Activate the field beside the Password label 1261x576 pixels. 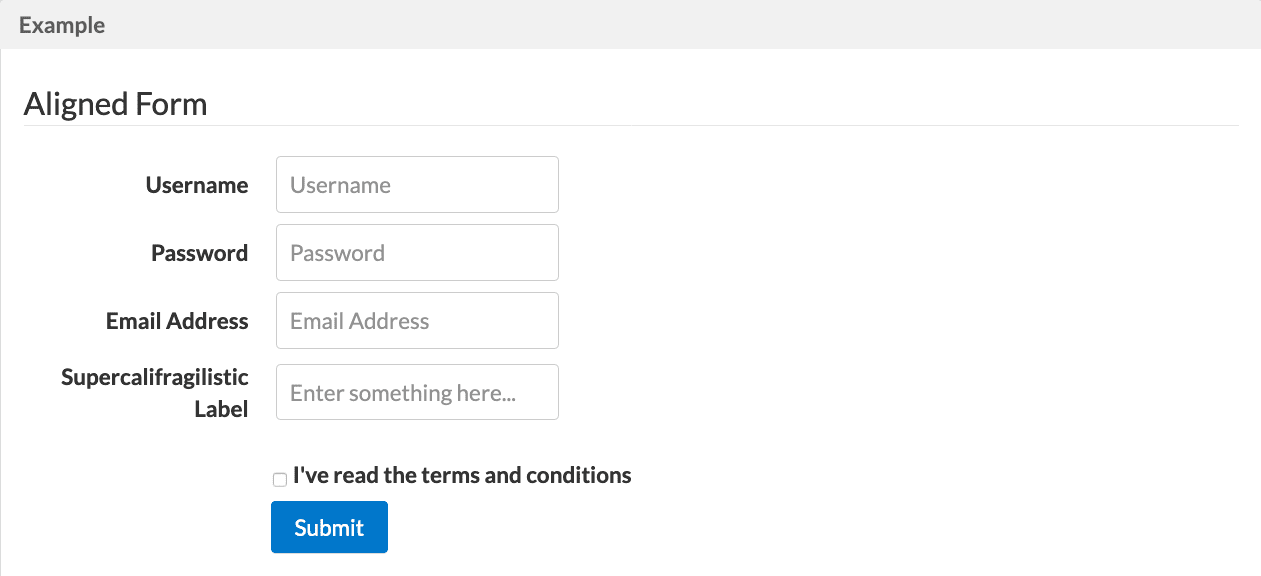click(417, 252)
